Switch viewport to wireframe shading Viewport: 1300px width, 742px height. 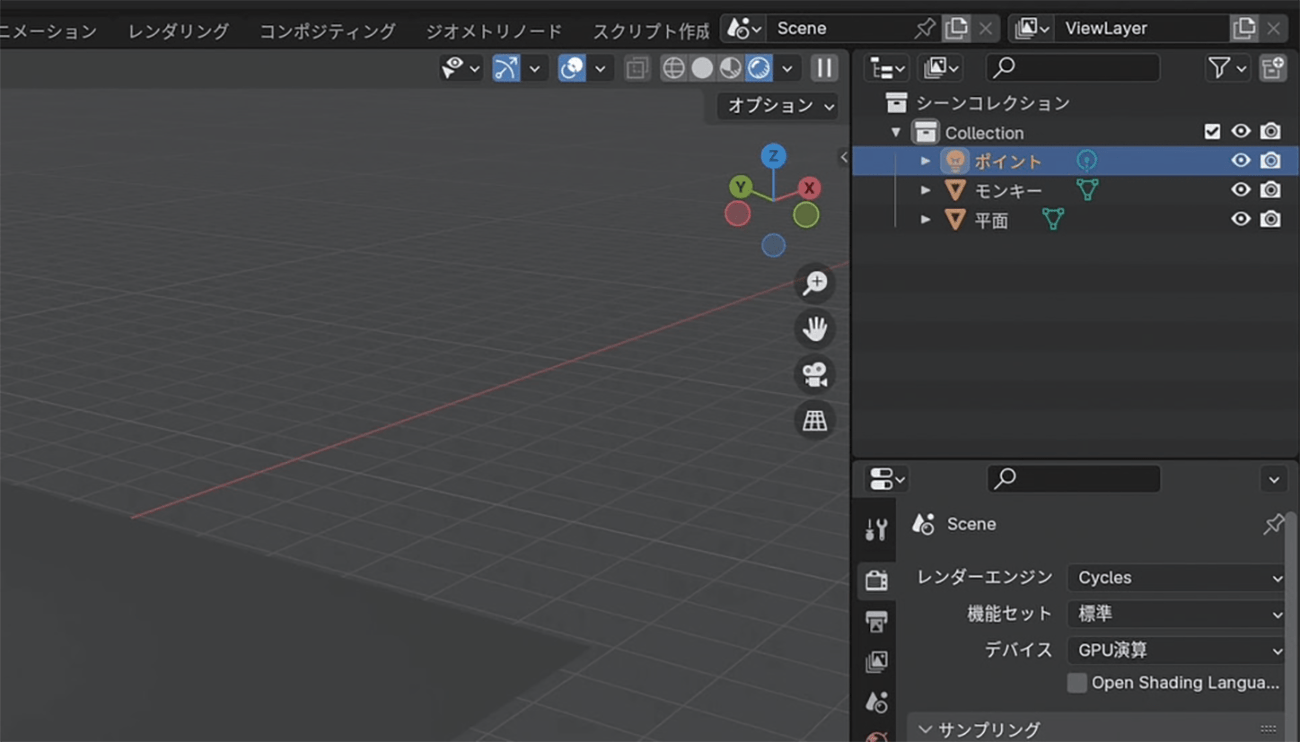(674, 68)
